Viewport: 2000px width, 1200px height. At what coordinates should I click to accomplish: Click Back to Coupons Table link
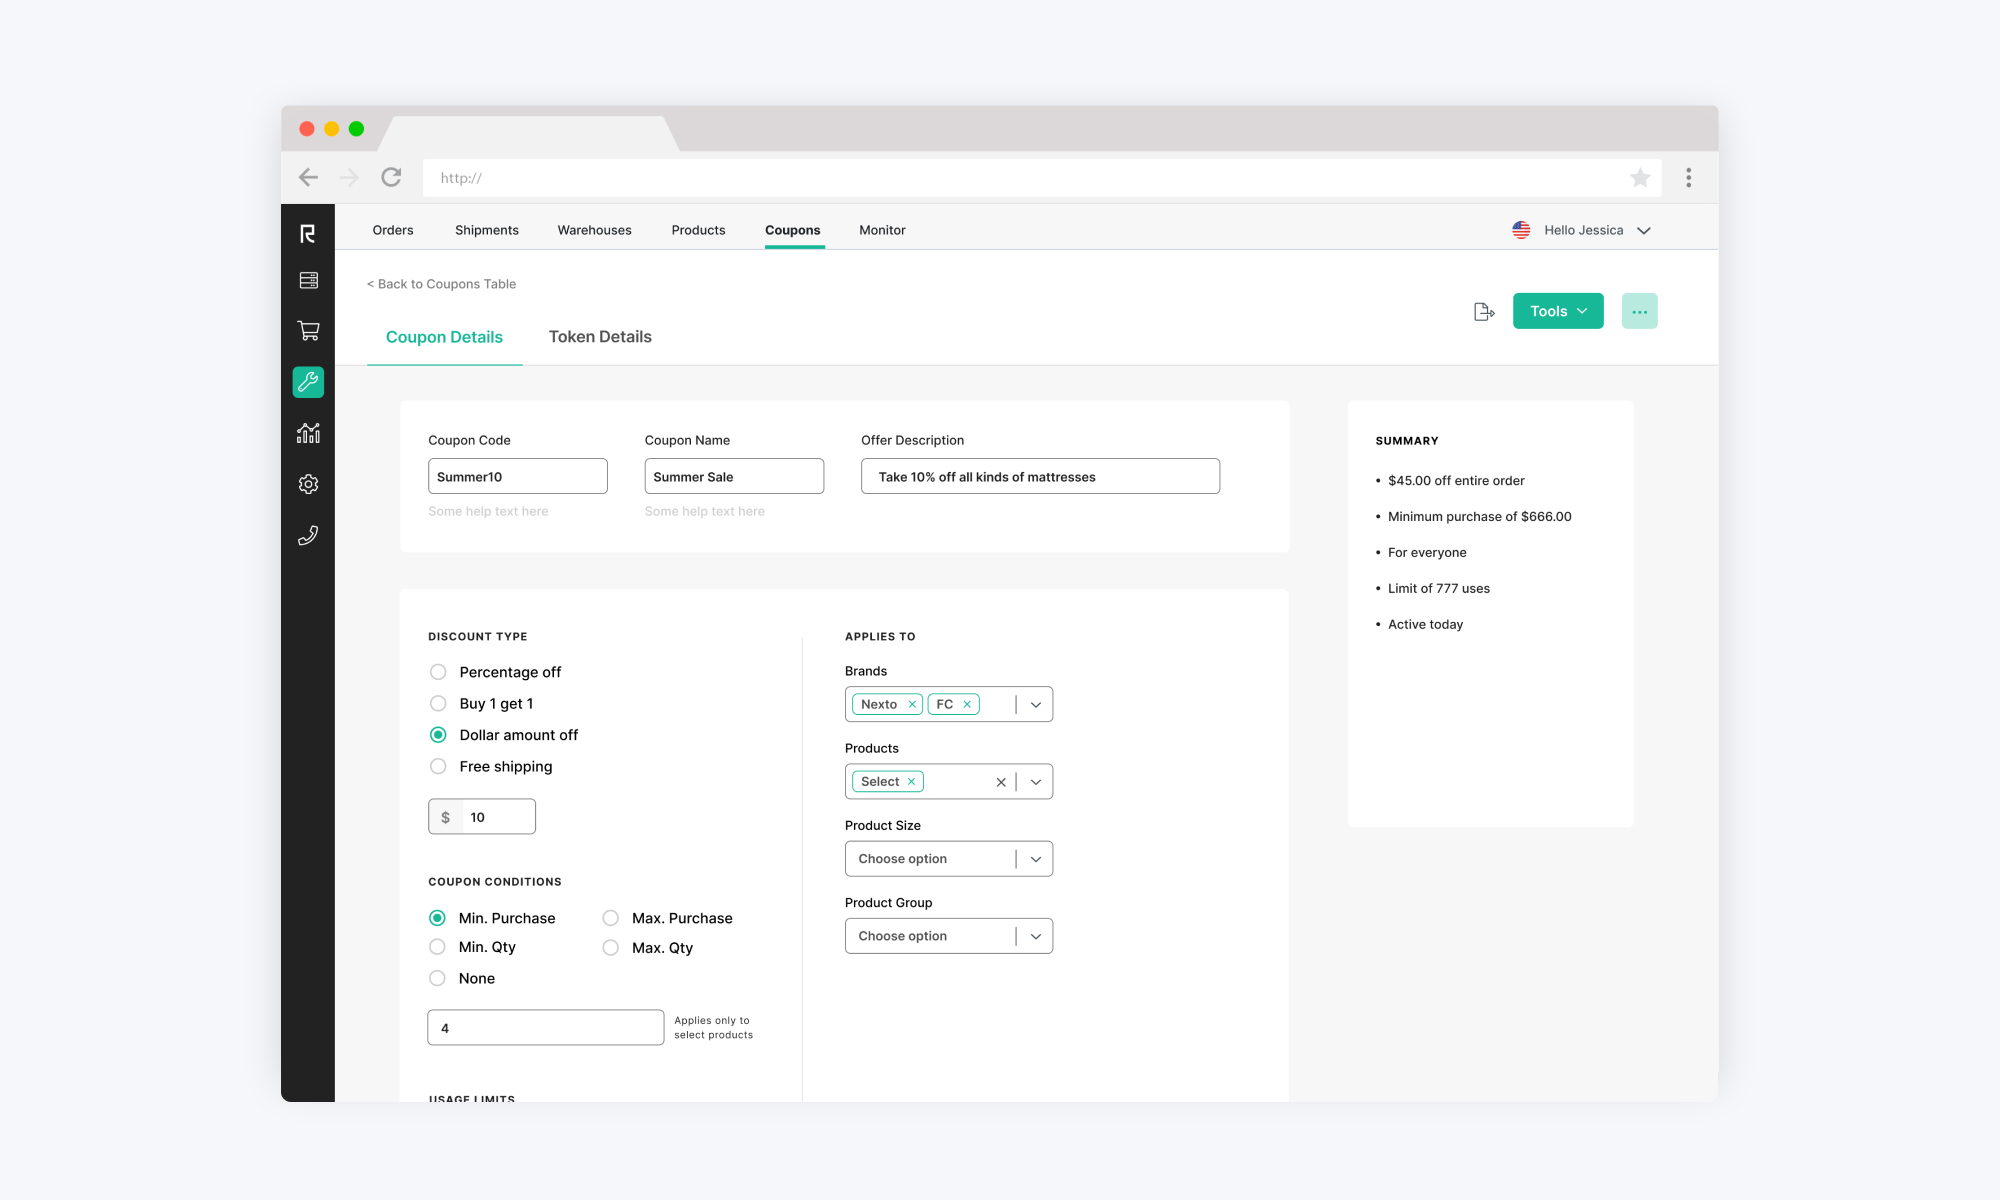[x=441, y=284]
